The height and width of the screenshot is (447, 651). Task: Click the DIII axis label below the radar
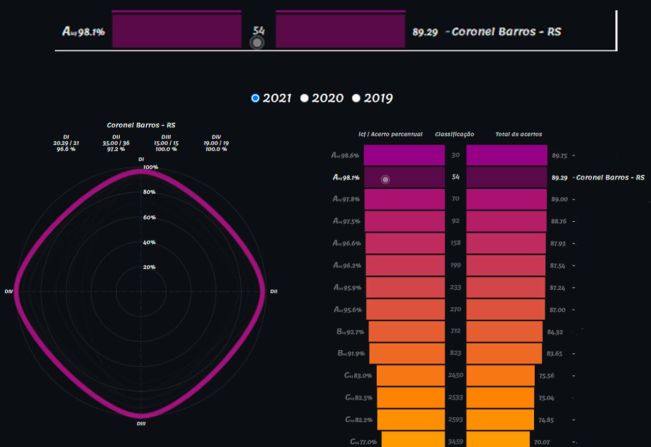pyautogui.click(x=141, y=424)
